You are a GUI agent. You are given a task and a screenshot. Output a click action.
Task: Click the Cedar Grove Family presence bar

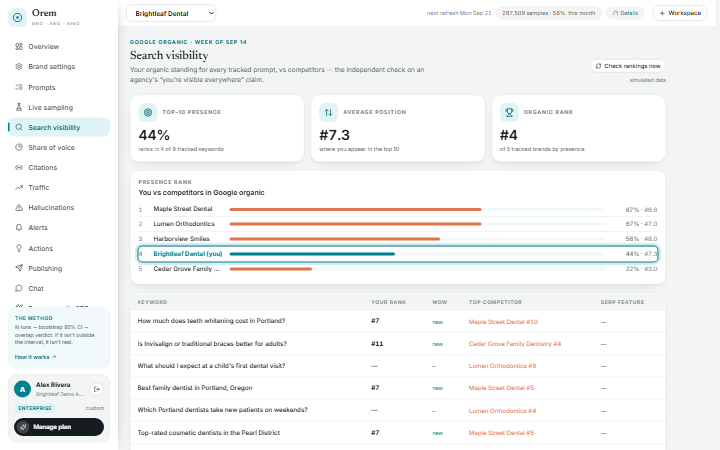pos(271,269)
